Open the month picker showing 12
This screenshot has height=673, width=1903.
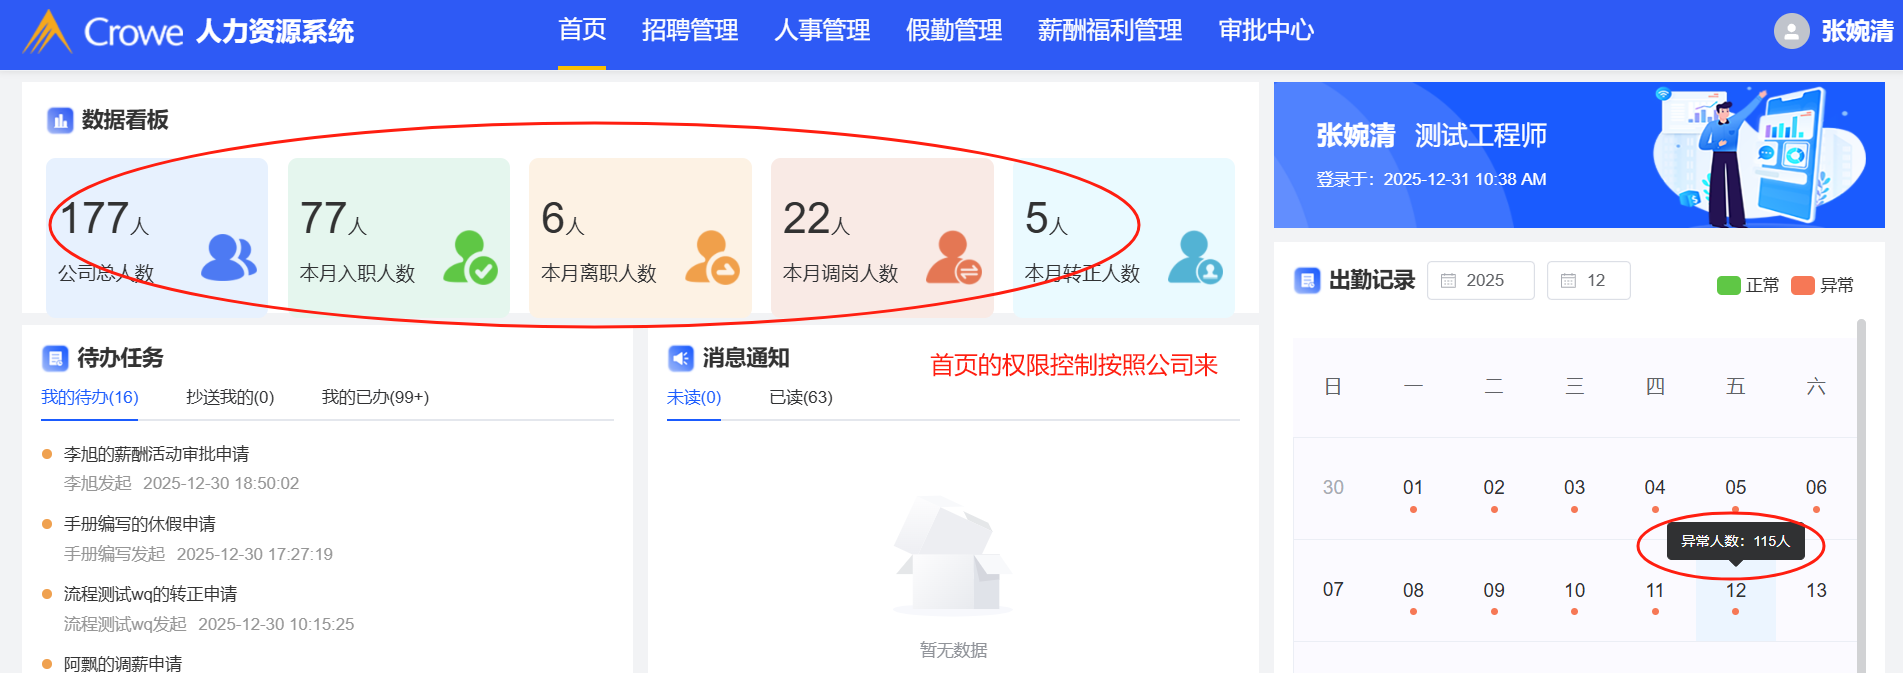[x=1588, y=281]
